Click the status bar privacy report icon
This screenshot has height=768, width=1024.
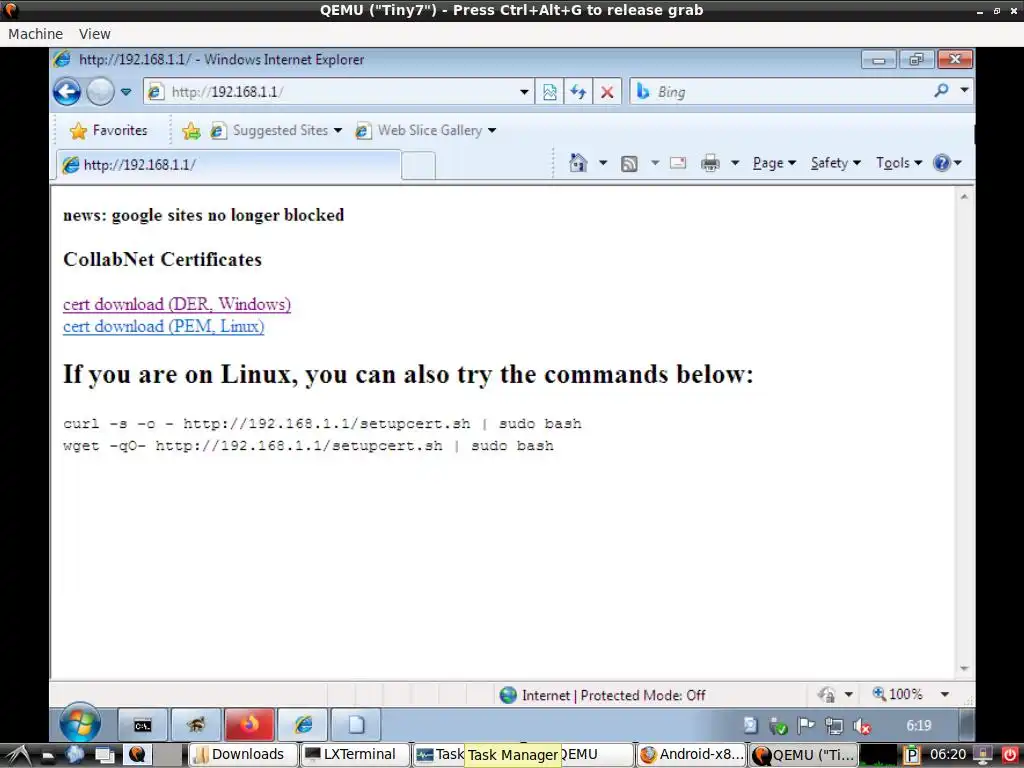point(827,695)
